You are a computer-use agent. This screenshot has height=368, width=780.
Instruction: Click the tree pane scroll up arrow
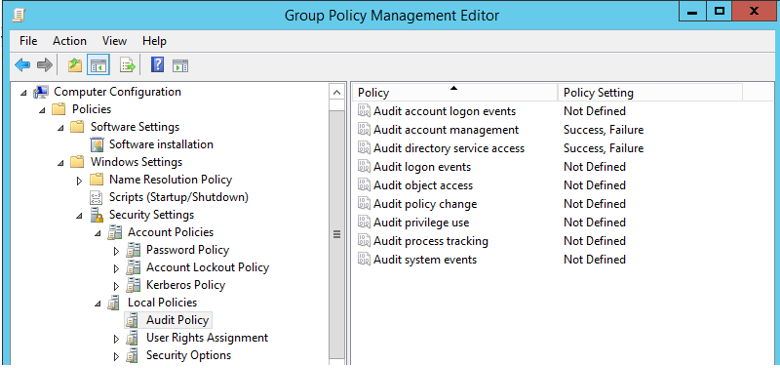point(337,93)
